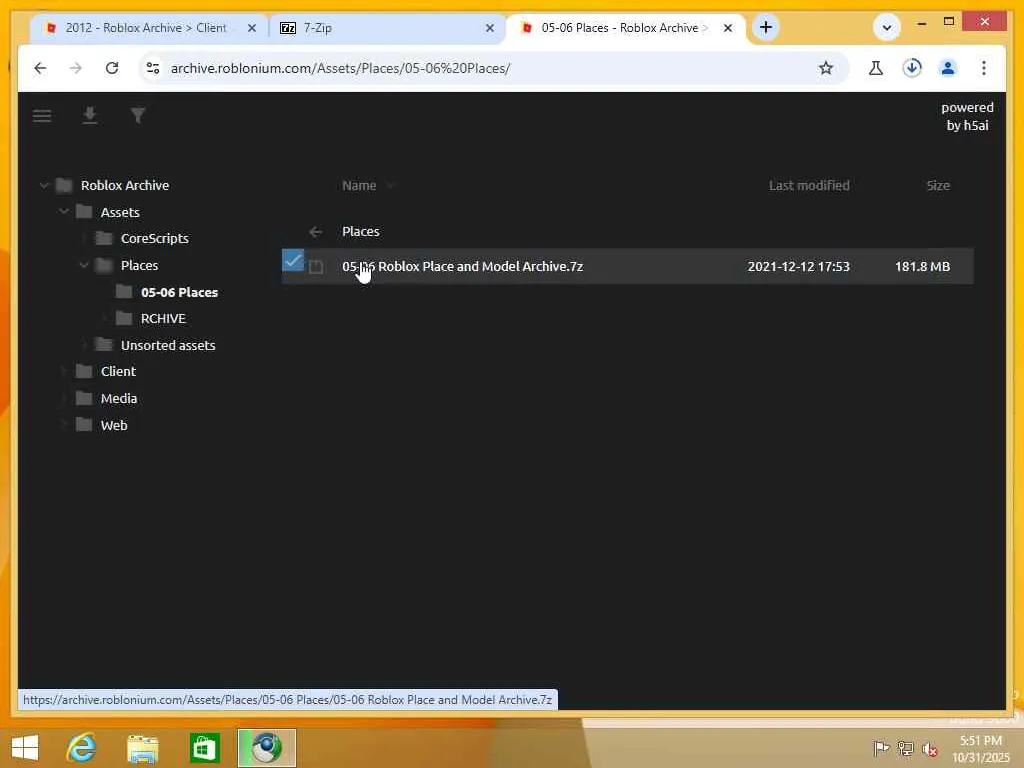Screen dimensions: 1024x768
Task: Close the 7-Zip tab
Action: pos(490,28)
